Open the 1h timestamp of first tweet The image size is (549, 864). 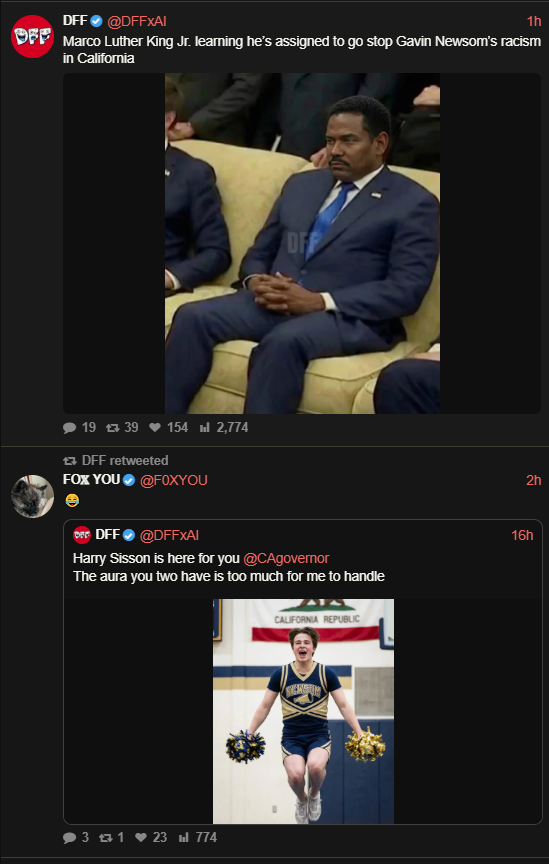coord(534,21)
